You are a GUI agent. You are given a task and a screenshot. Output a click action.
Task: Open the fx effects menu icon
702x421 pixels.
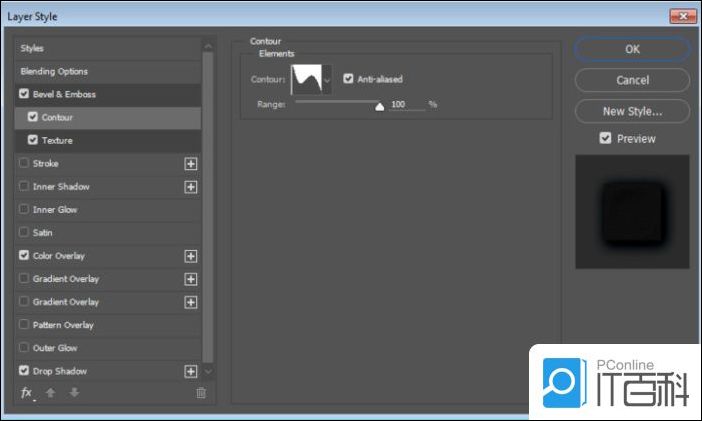[26, 393]
